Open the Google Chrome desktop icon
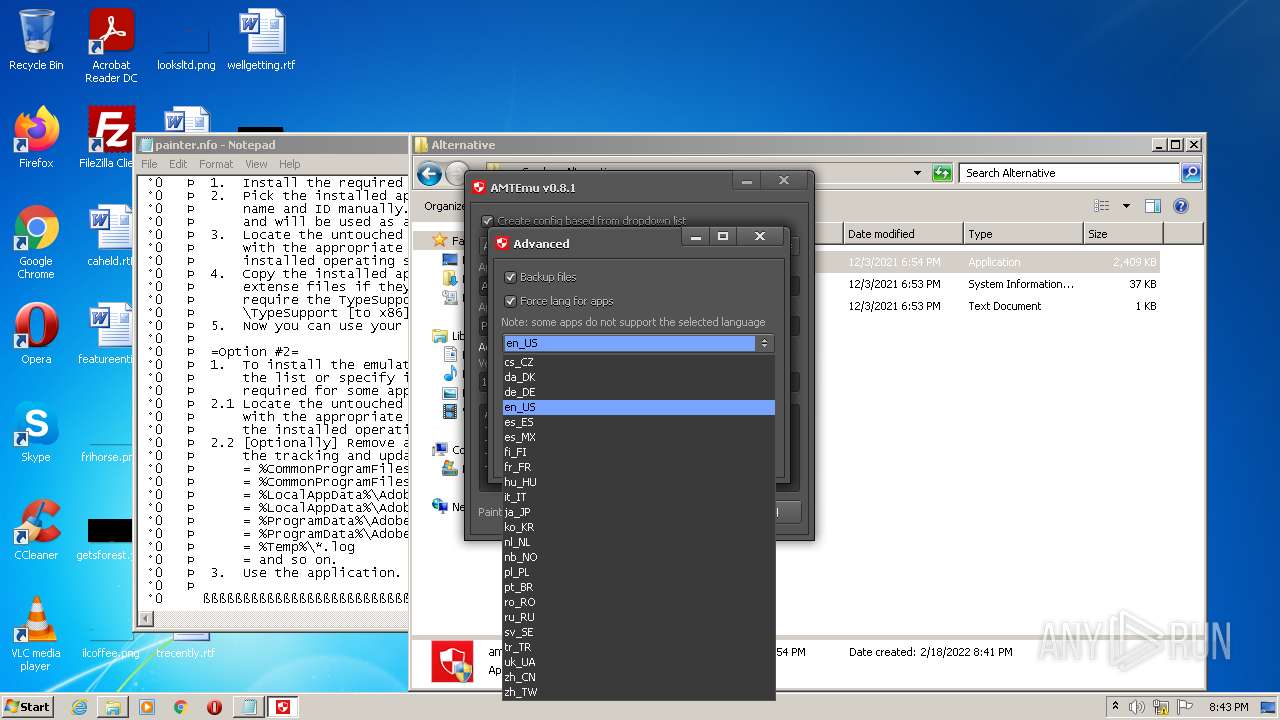 (x=36, y=243)
